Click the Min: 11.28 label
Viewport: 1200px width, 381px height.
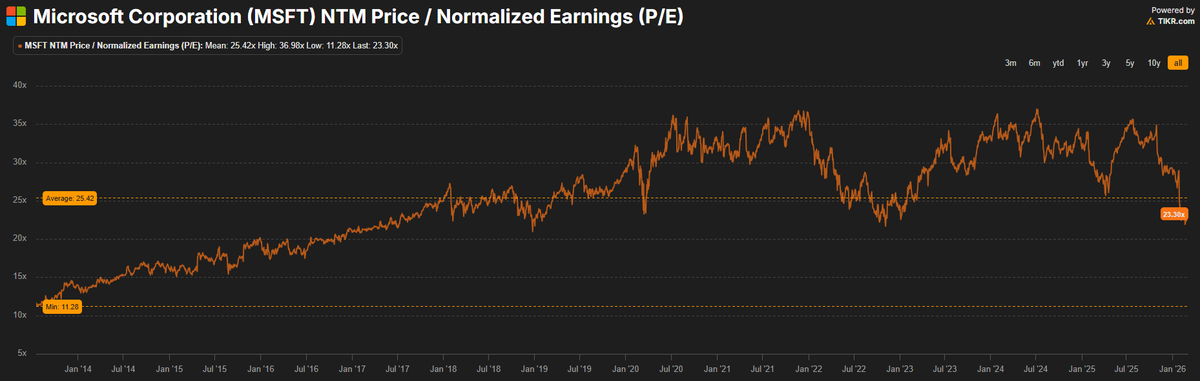[x=61, y=307]
